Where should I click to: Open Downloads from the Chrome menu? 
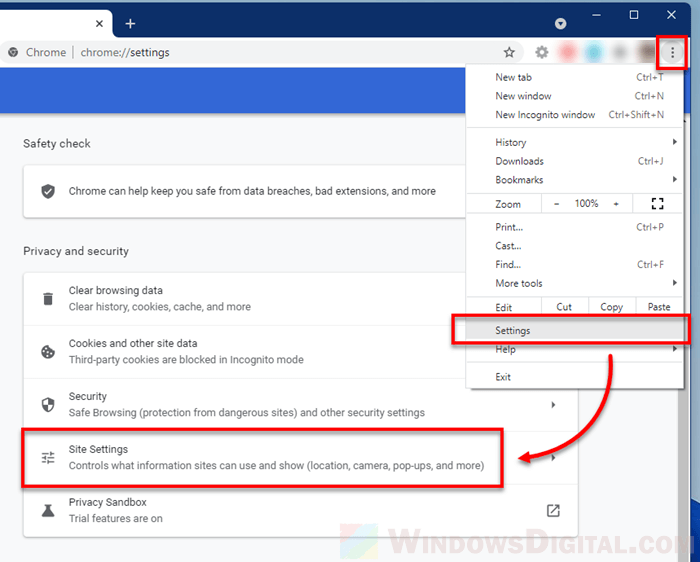[x=575, y=161]
